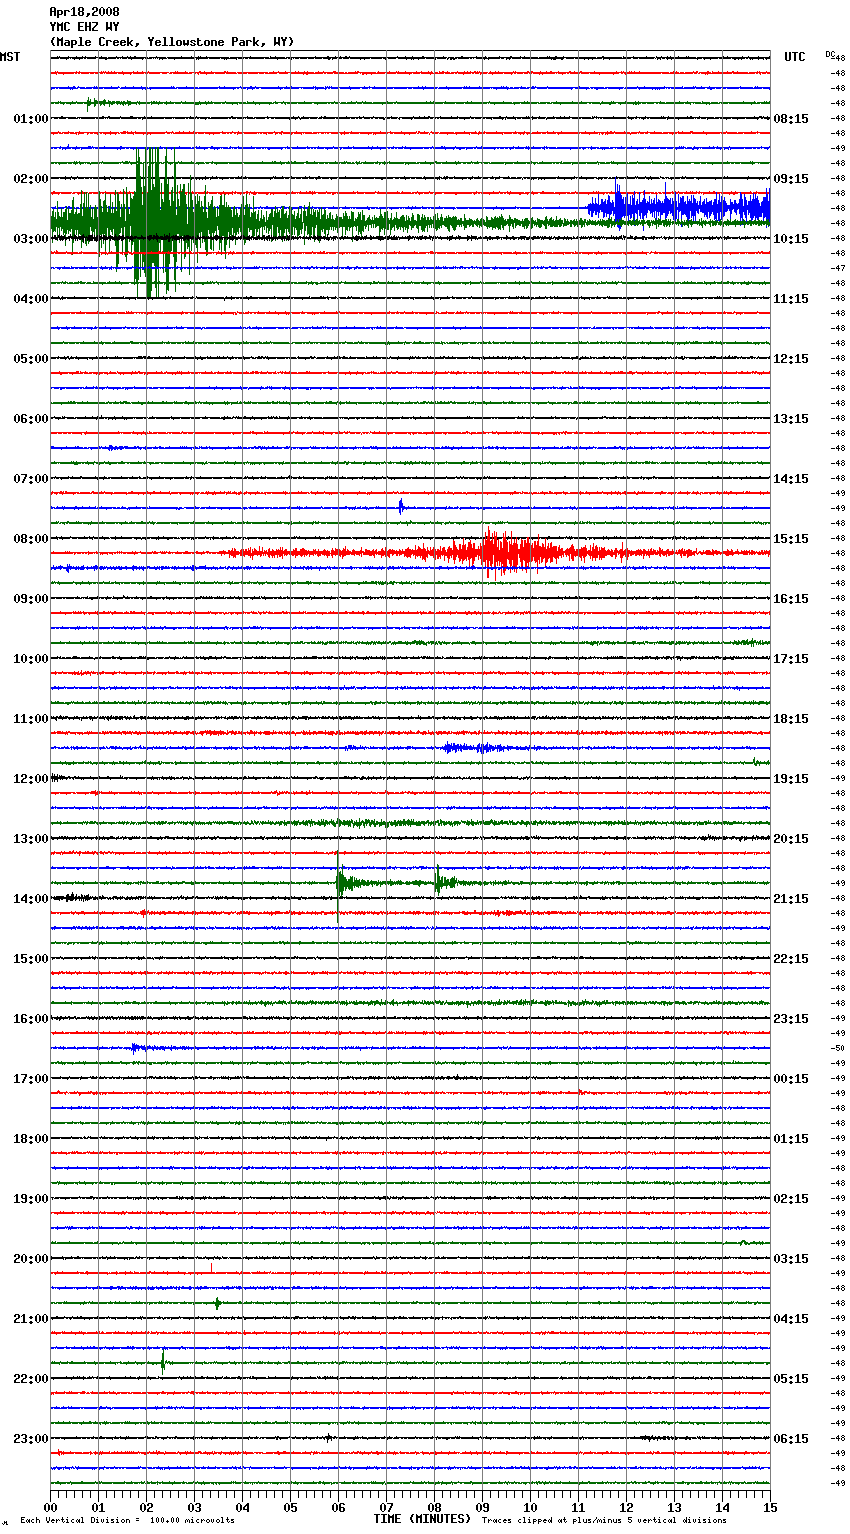Select the 21:00 MST row label
The image size is (850, 1534).
tap(31, 1319)
